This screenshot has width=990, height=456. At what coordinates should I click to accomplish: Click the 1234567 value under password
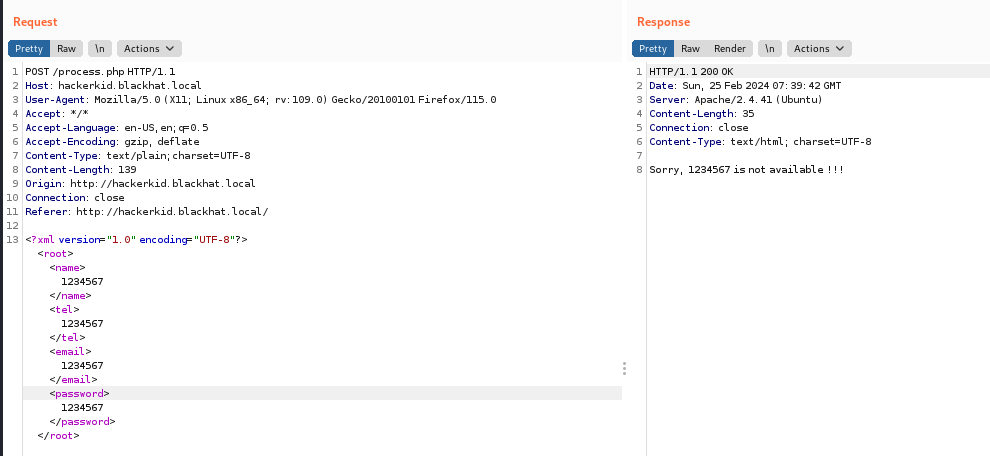pos(82,407)
